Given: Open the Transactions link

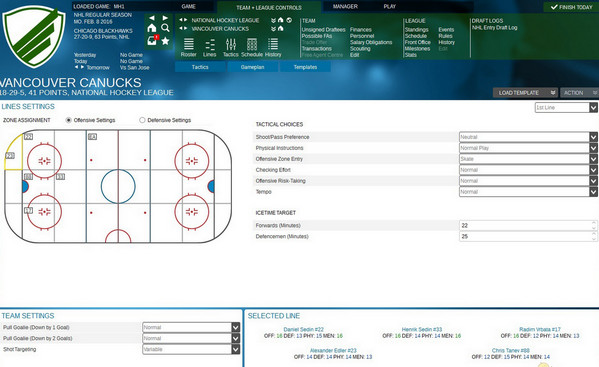Looking at the screenshot, I should click(317, 49).
